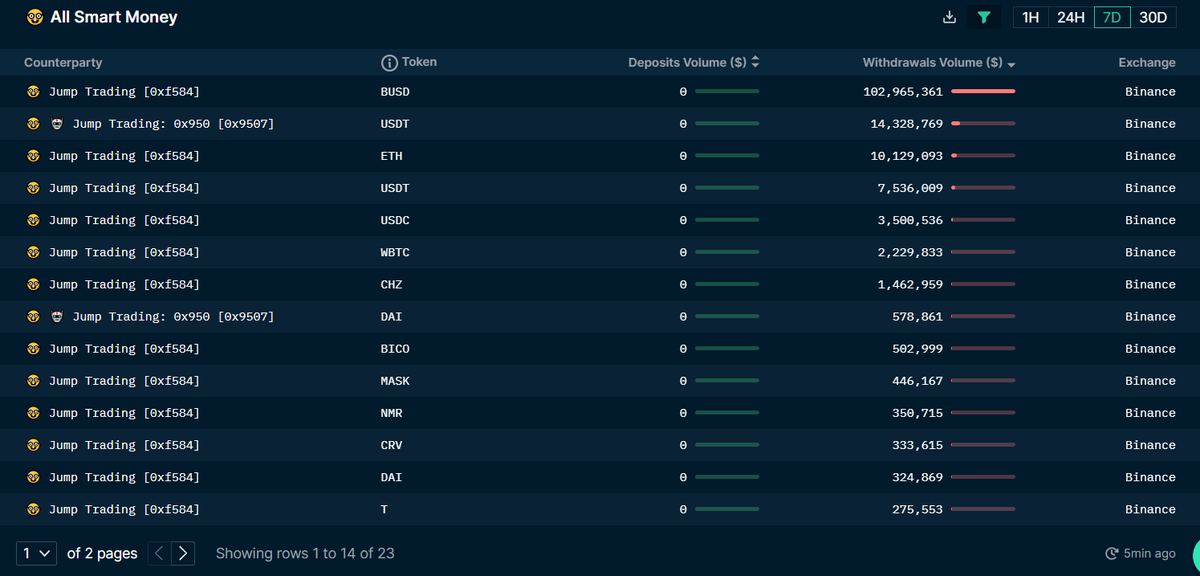Switch time range to 30D
1200x576 pixels.
click(x=1153, y=17)
